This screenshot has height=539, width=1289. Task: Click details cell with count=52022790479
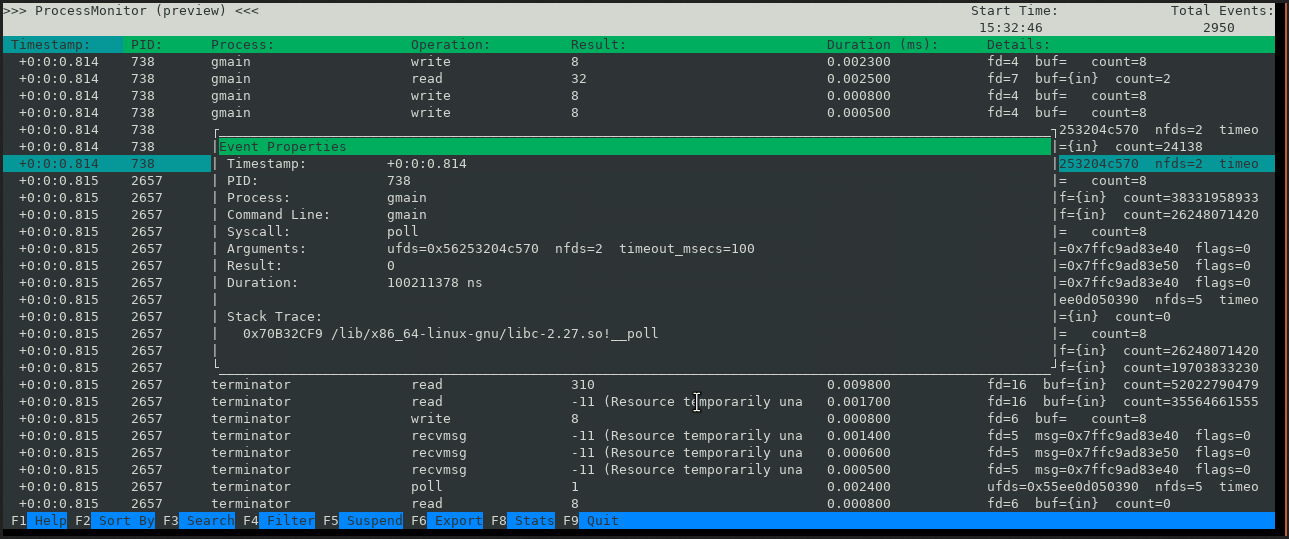(1122, 385)
